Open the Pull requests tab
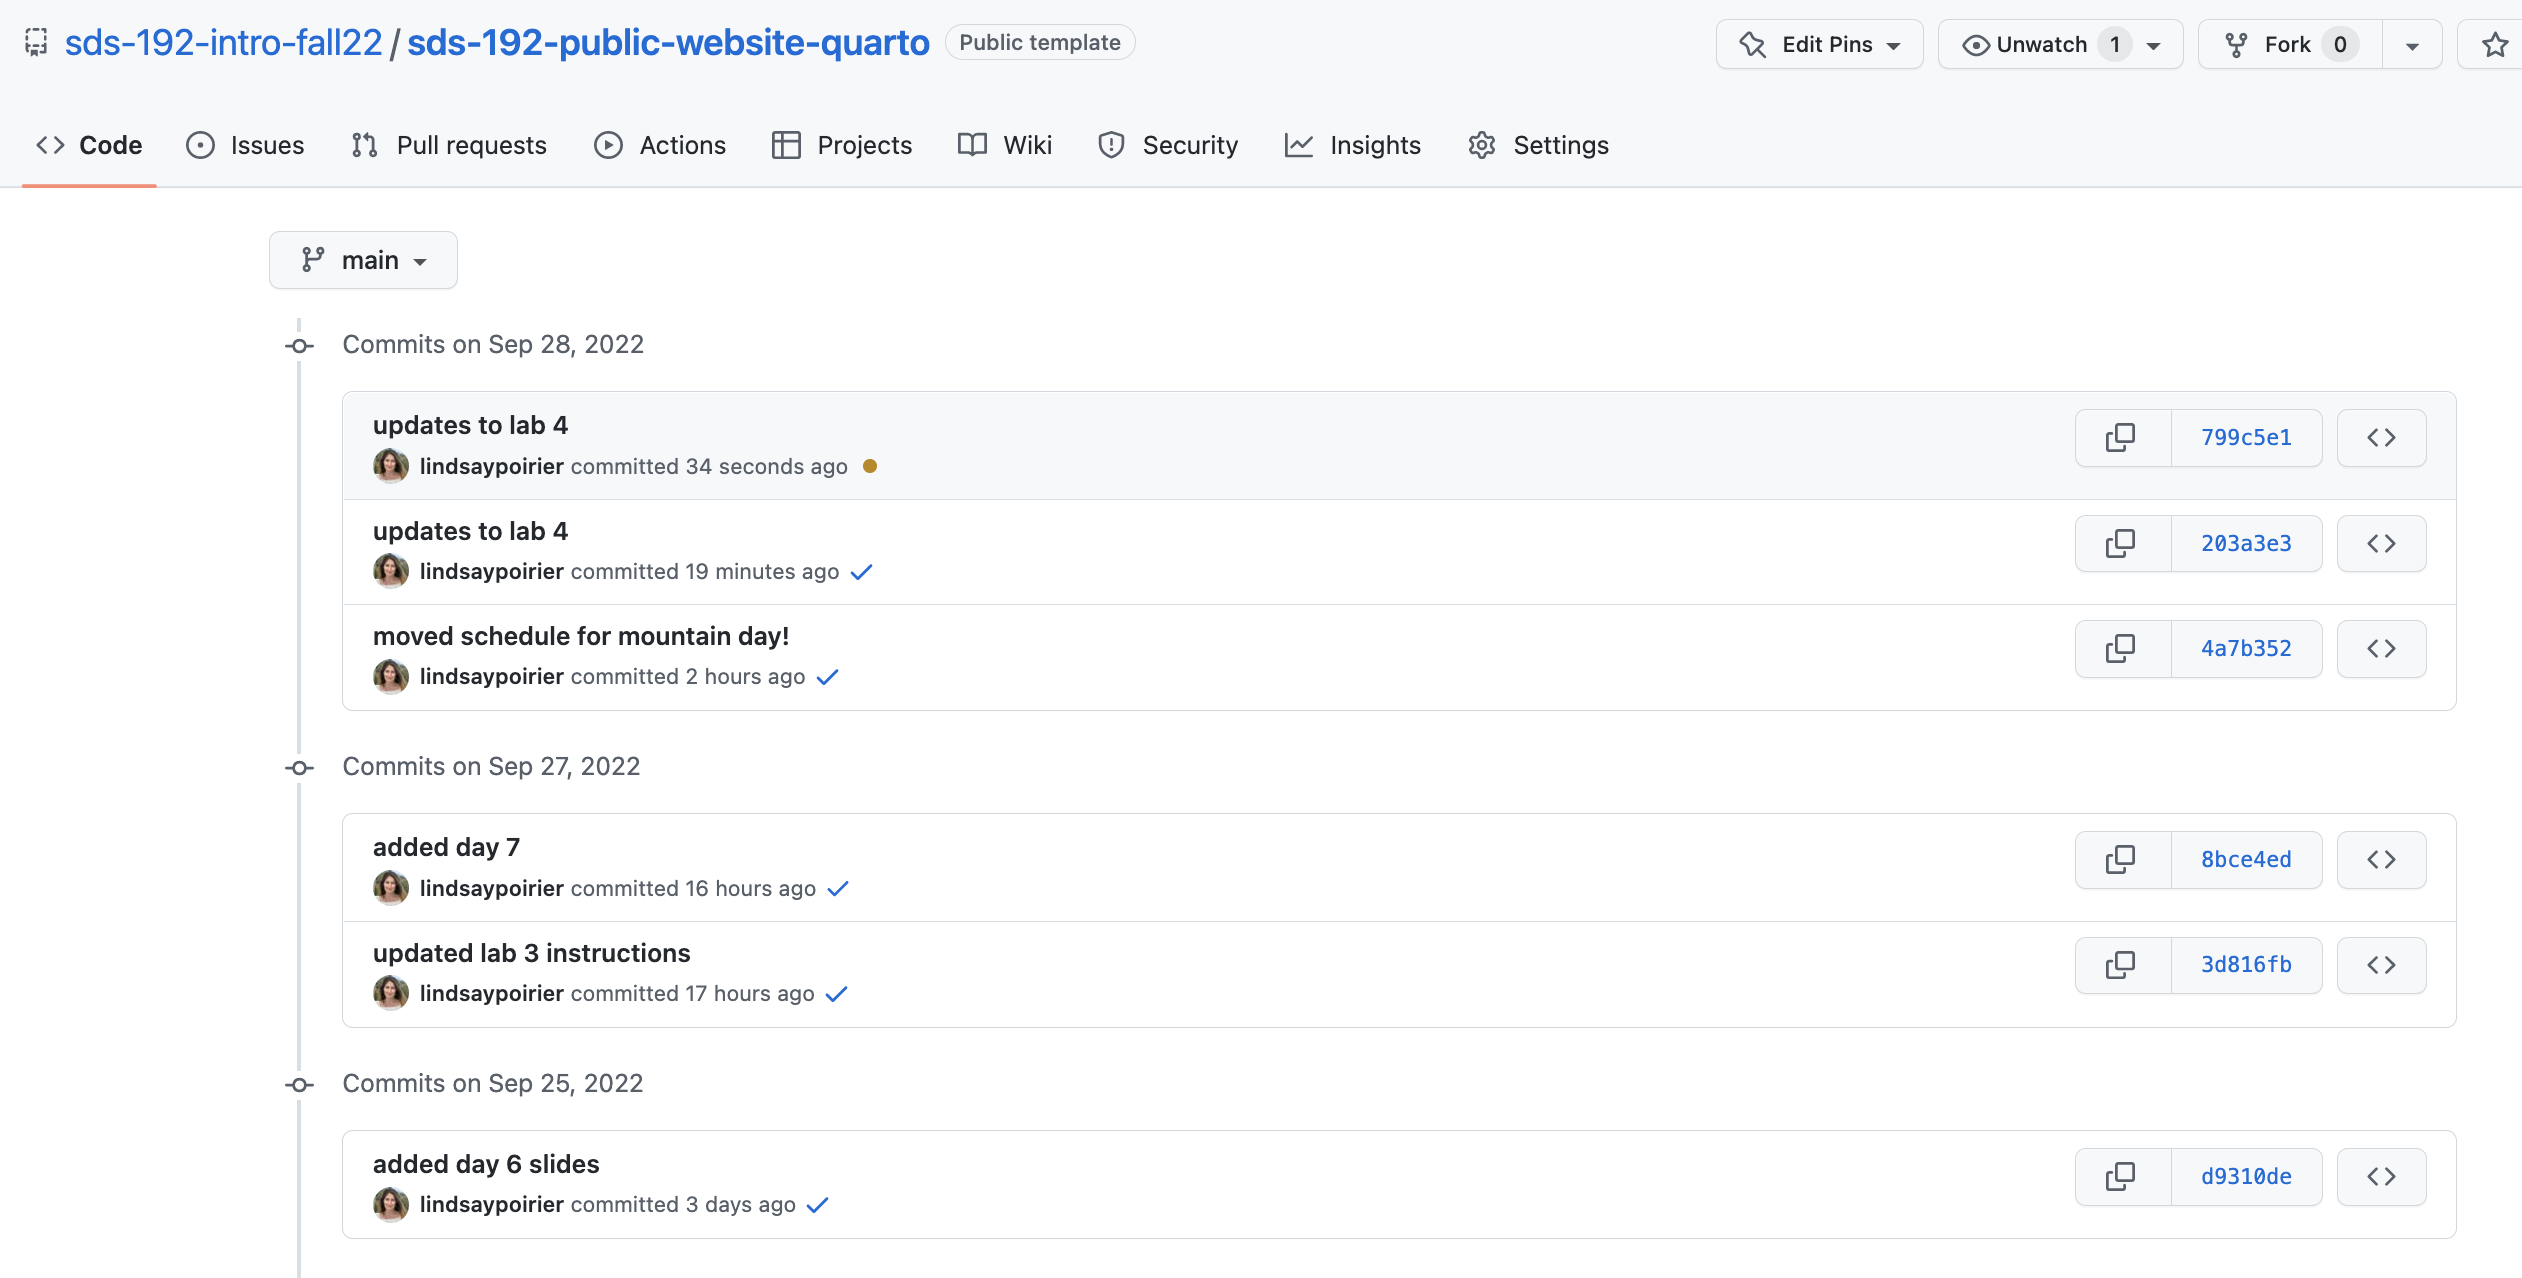 point(449,146)
